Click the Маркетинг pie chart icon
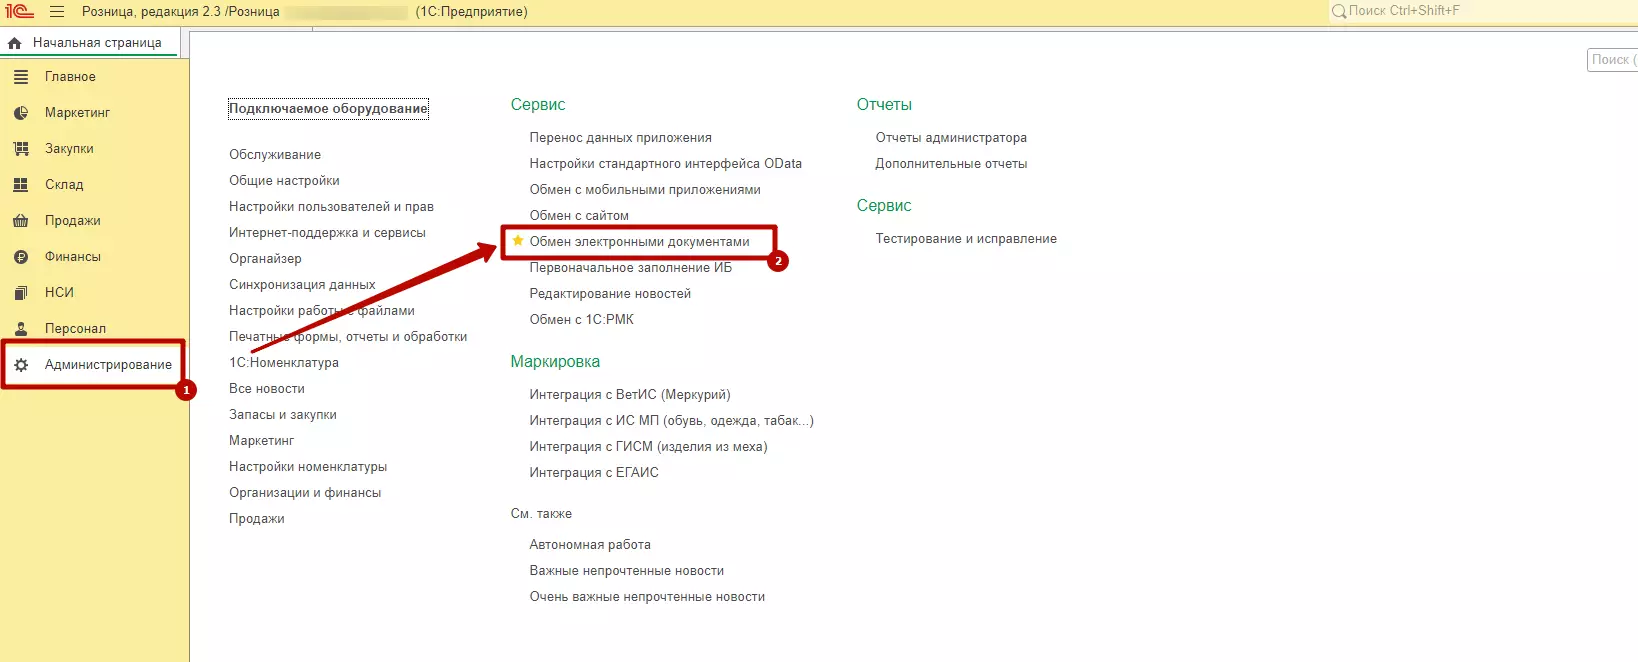This screenshot has width=1638, height=662. [21, 113]
